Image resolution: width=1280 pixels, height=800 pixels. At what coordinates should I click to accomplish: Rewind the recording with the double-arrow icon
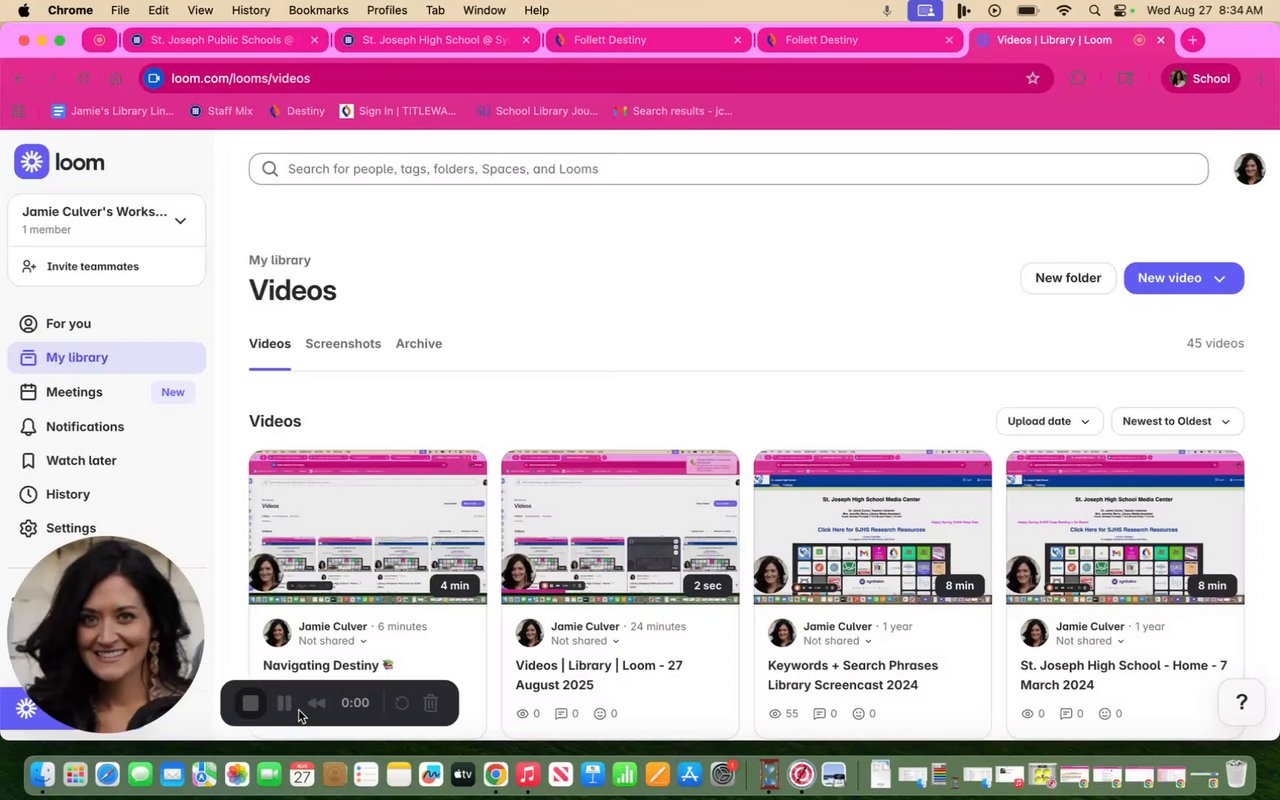[316, 703]
